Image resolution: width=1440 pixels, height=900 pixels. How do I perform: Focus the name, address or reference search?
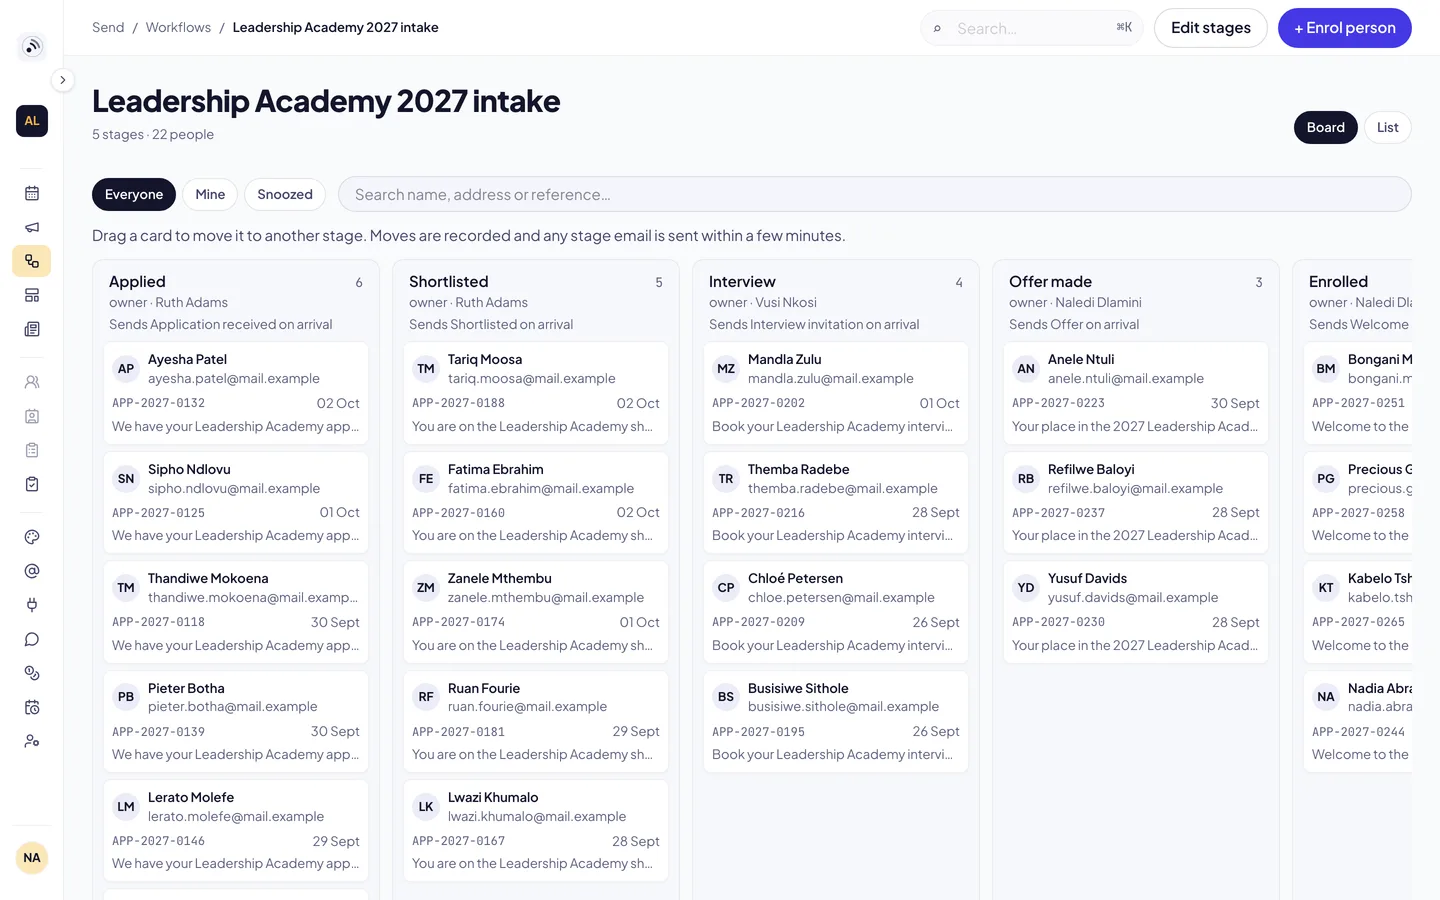[875, 194]
